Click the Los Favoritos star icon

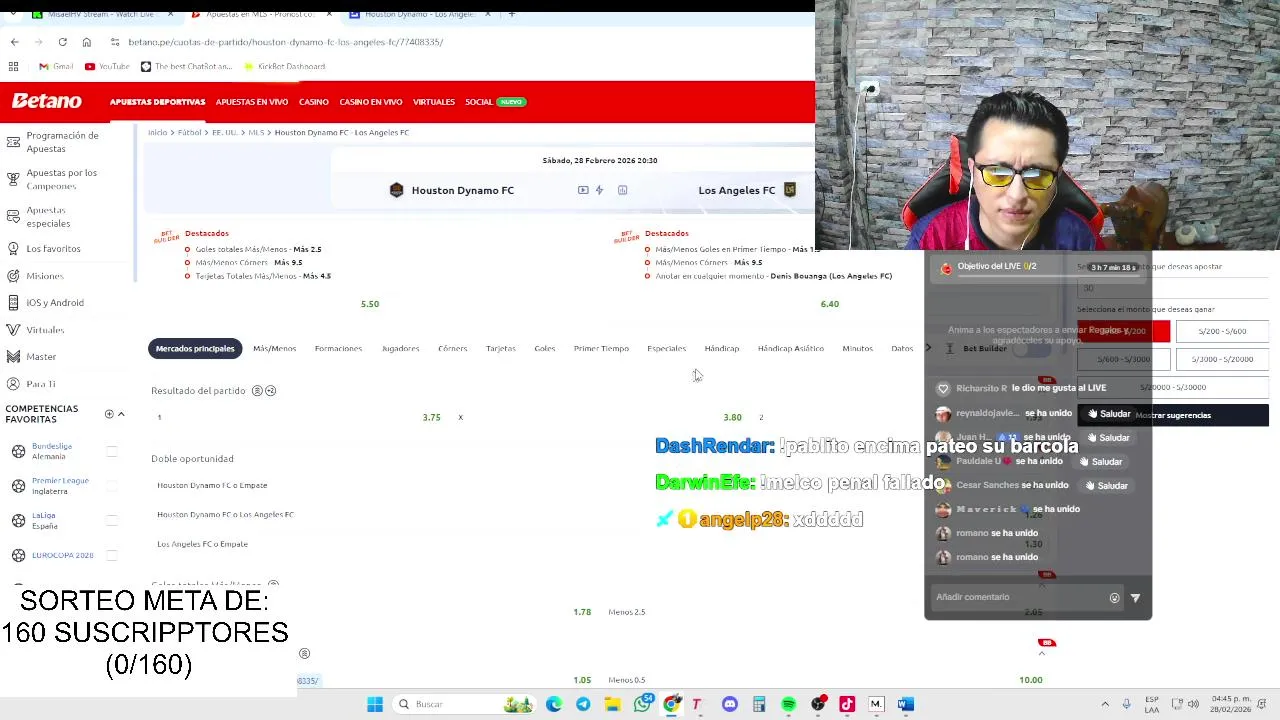click(13, 248)
